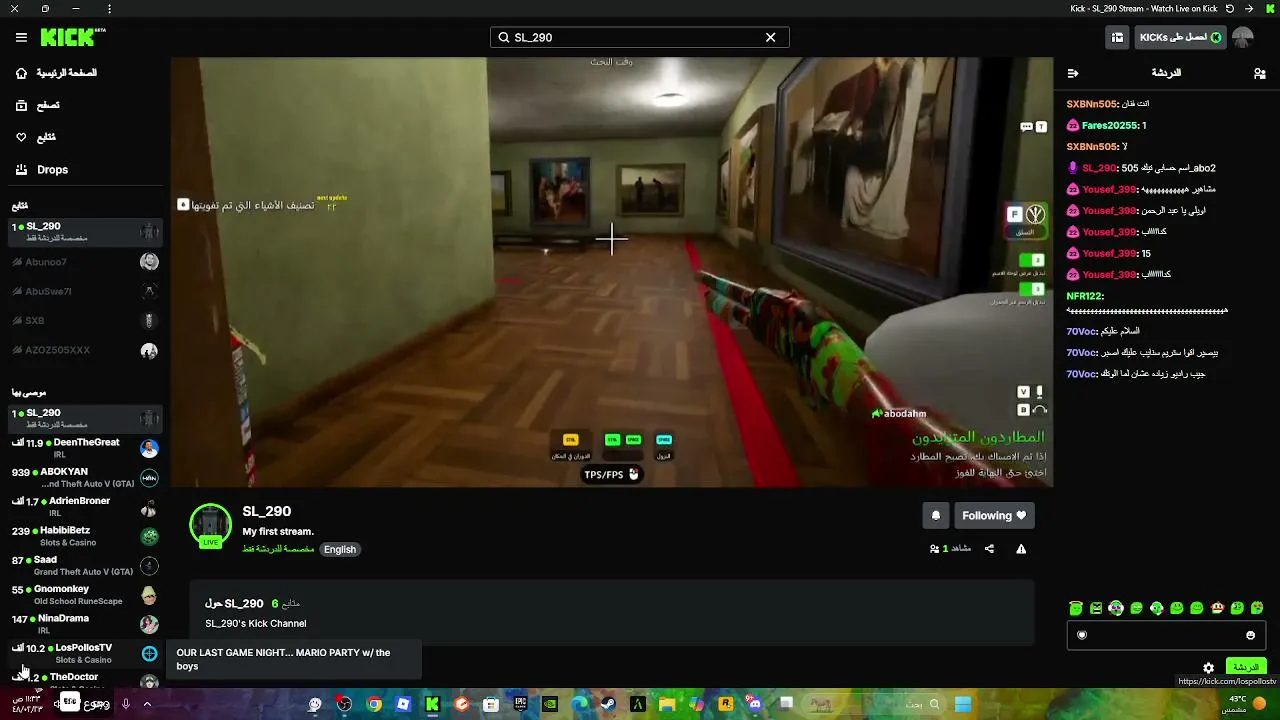
Task: Open Google Chrome from the taskbar
Action: pyautogui.click(x=374, y=704)
